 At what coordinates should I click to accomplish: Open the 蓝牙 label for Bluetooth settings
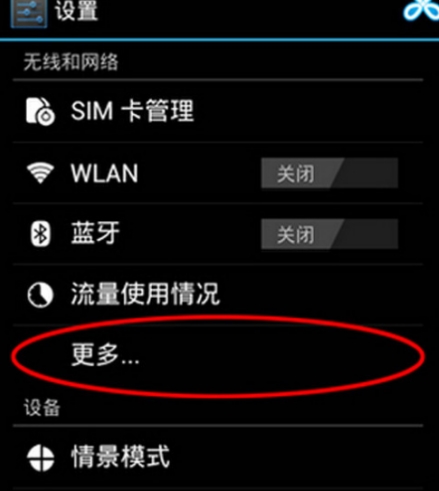click(95, 233)
